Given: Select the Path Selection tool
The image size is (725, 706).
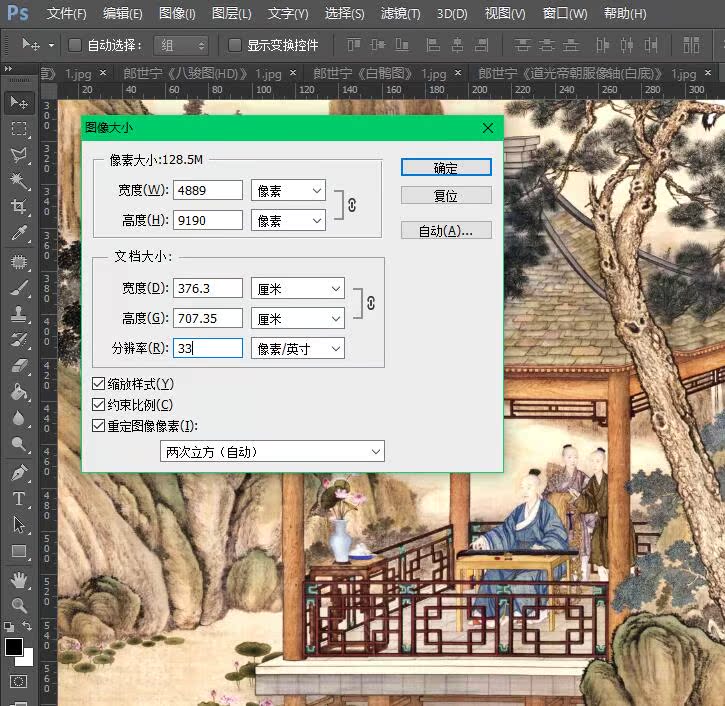Looking at the screenshot, I should (x=19, y=525).
